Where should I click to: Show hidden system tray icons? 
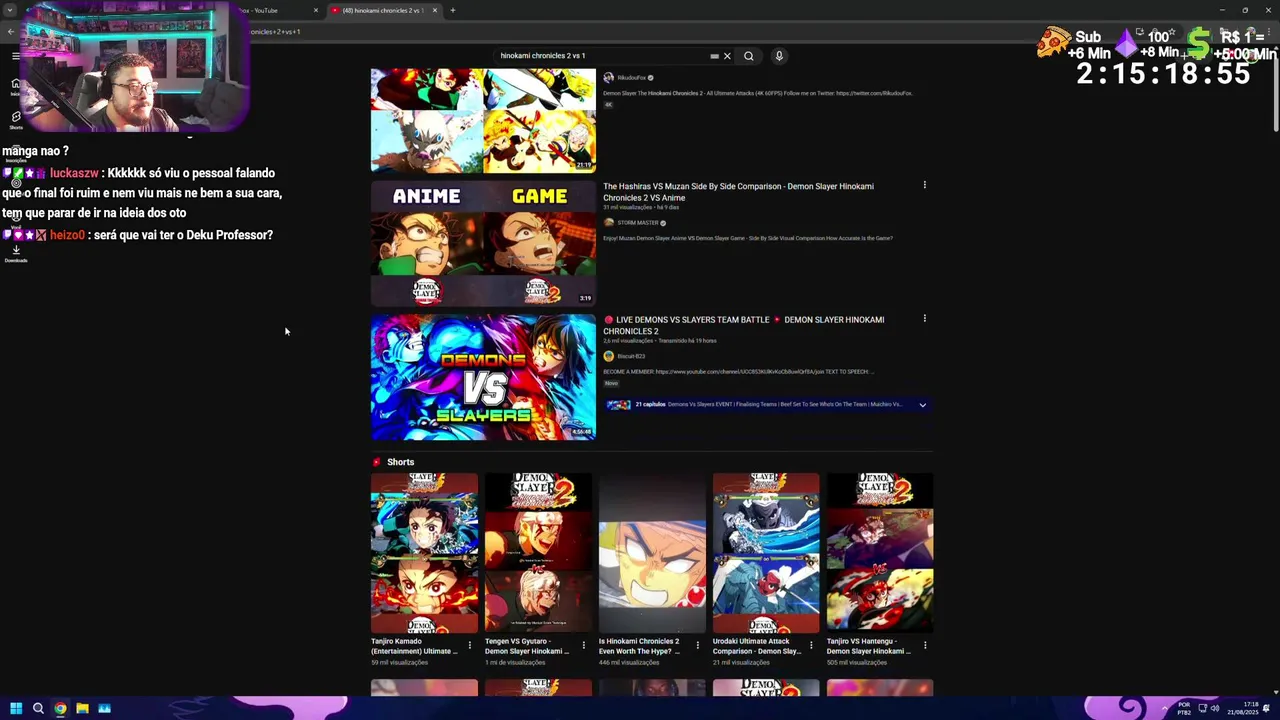1164,709
